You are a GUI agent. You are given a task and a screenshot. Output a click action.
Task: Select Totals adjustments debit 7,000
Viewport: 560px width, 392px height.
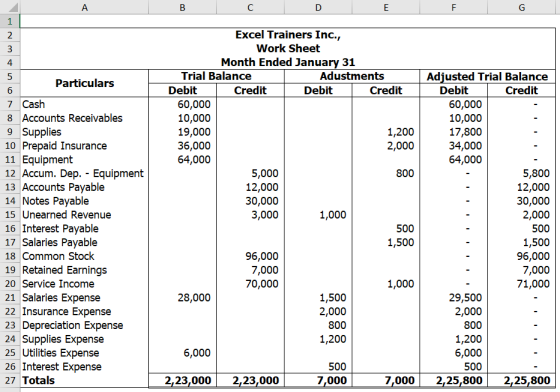pyautogui.click(x=318, y=381)
